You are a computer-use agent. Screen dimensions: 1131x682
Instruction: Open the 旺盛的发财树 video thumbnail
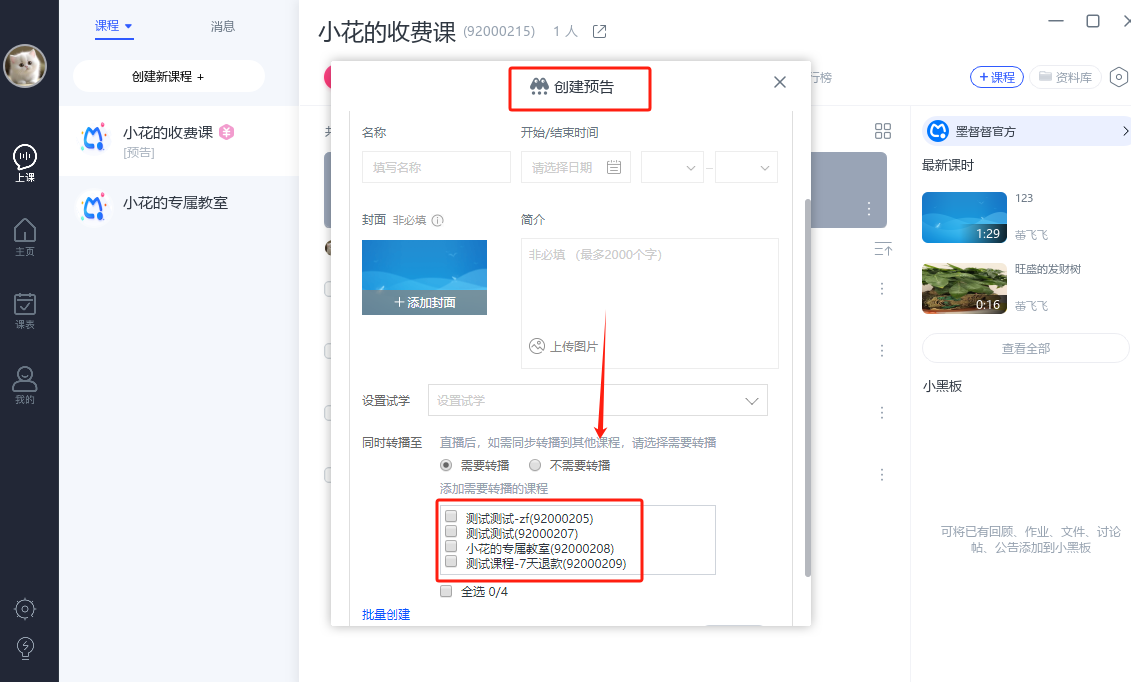tap(964, 288)
